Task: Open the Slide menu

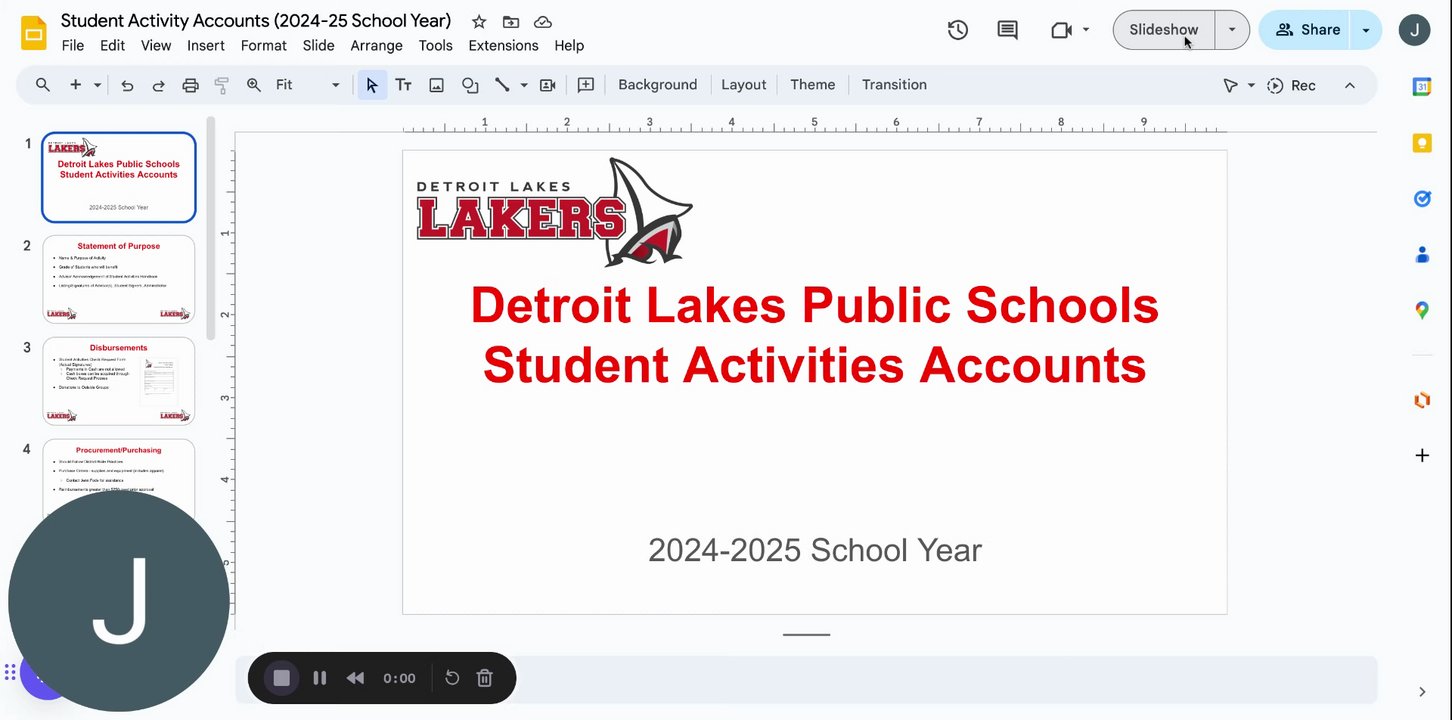Action: (318, 45)
